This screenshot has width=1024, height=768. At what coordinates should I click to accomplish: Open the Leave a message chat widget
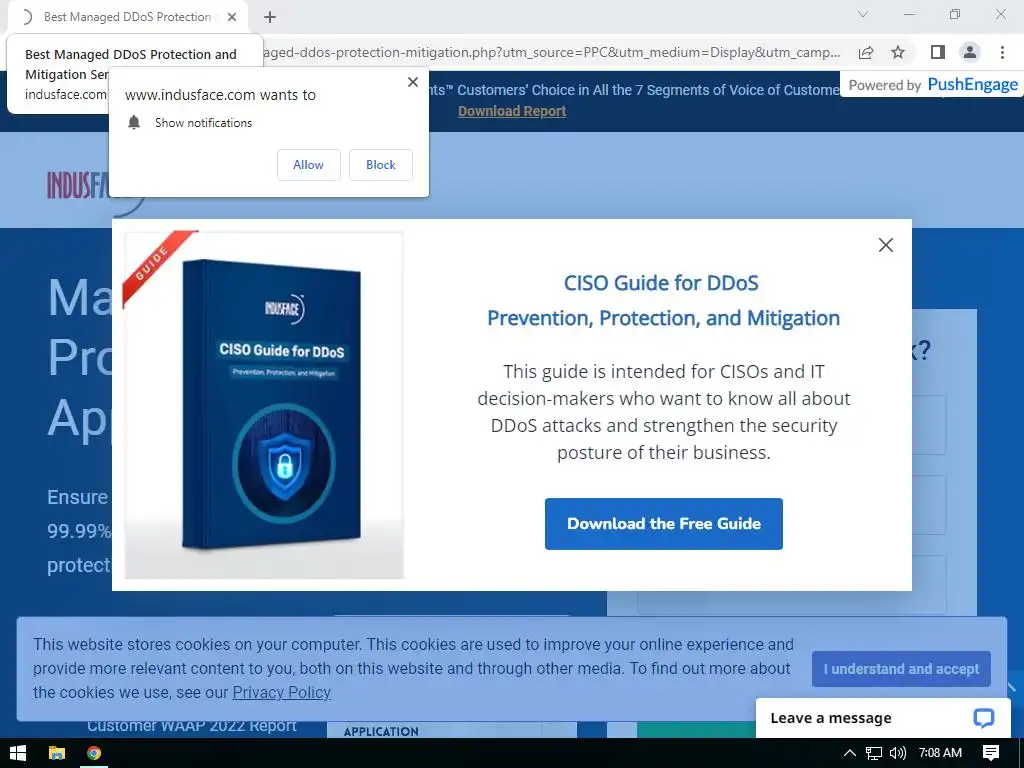tap(883, 718)
